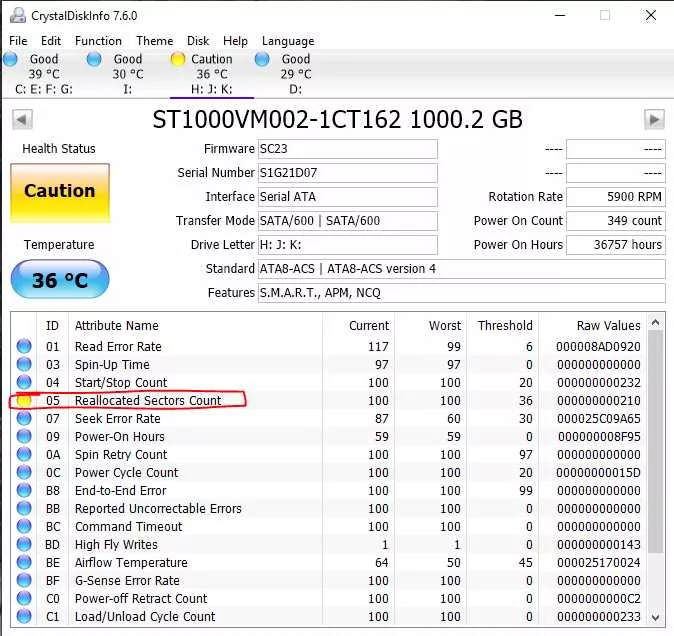Viewport: 674px width, 636px height.
Task: Select the C: E: F: G: disk tab
Action: [43, 74]
